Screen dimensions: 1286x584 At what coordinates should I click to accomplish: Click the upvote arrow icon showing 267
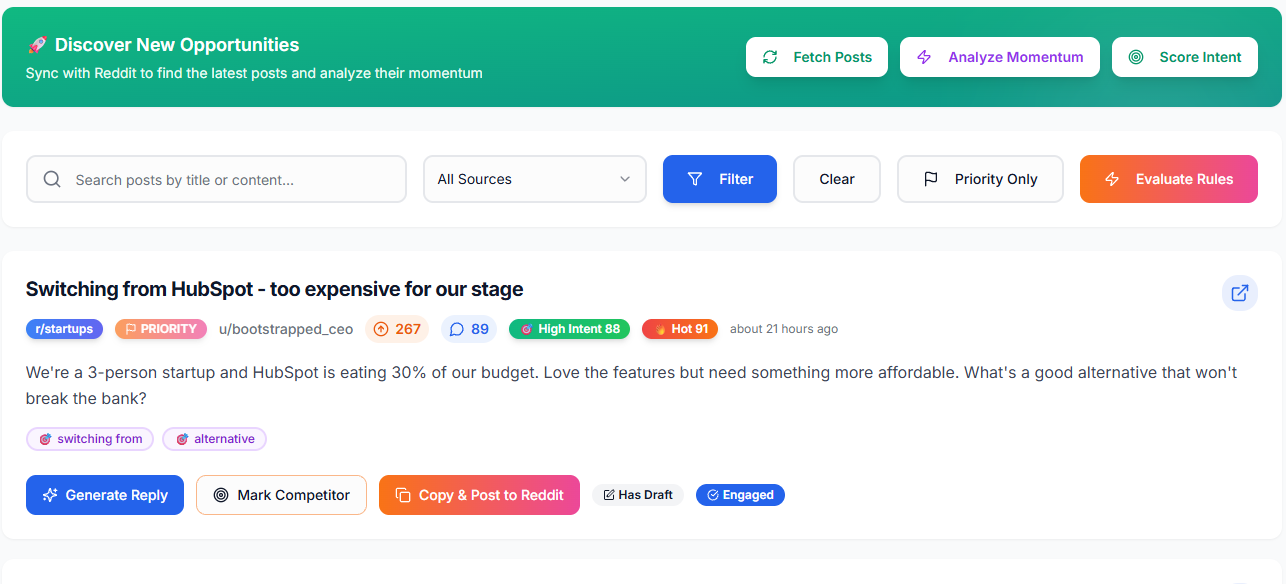tap(381, 329)
